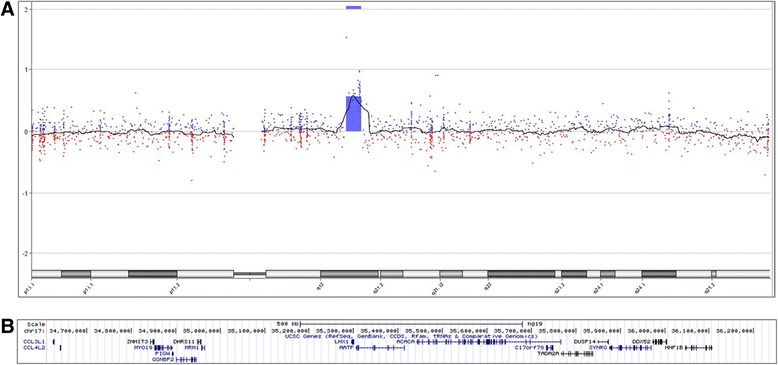Select the CCL4L2 gene label
778x365 pixels.
point(34,348)
